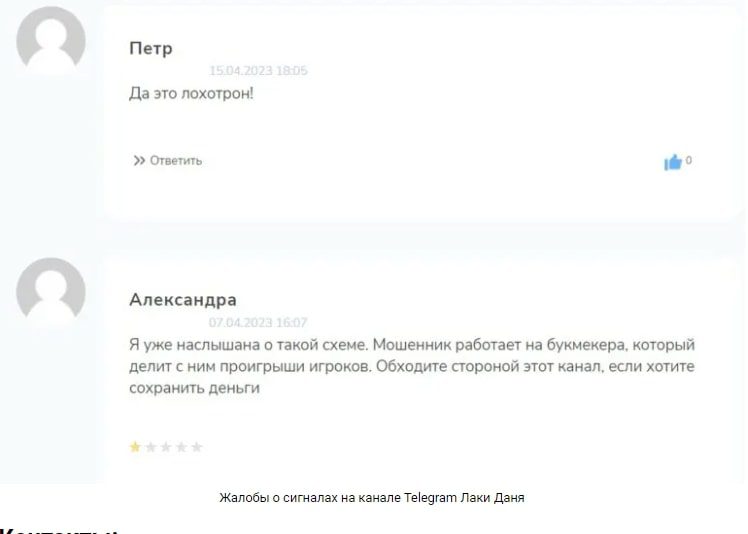748x534 pixels.
Task: Click double-chevron reply icon under Петр's comment
Action: (x=139, y=161)
